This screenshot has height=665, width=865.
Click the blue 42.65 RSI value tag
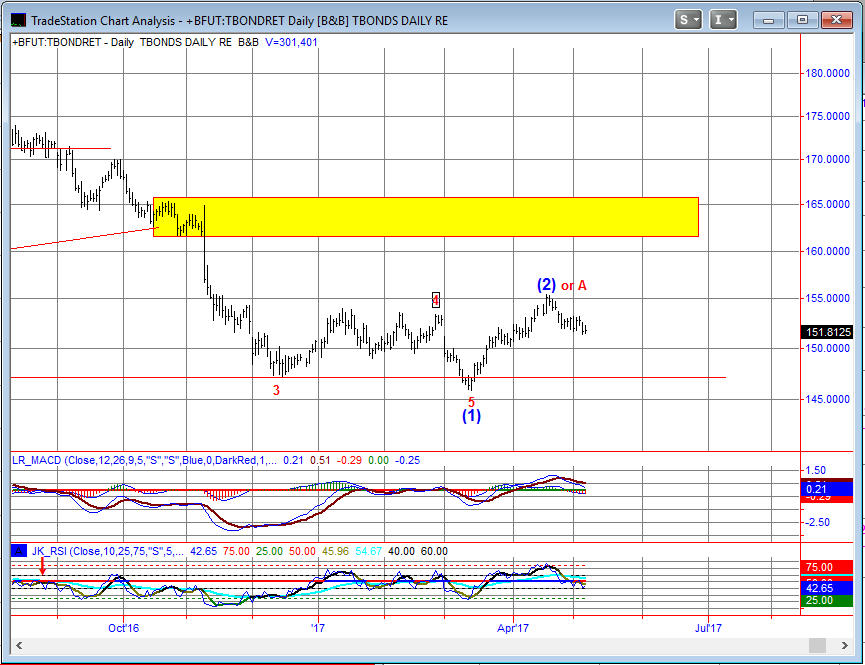pyautogui.click(x=826, y=588)
